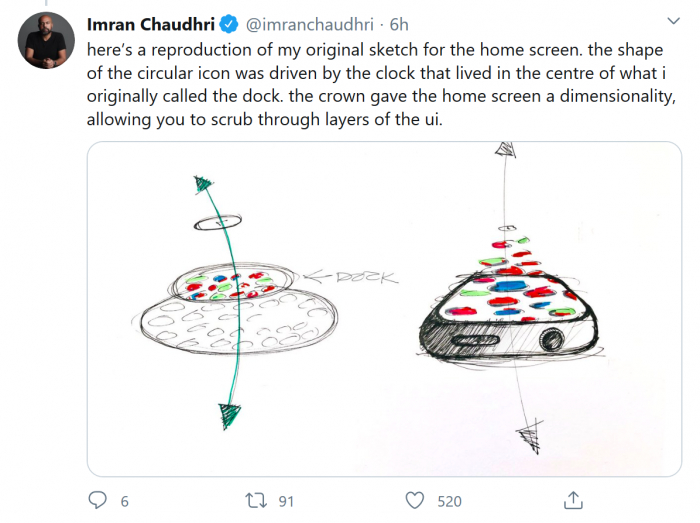Click the reply speech bubble icon
The height and width of the screenshot is (523, 700).
tap(98, 499)
